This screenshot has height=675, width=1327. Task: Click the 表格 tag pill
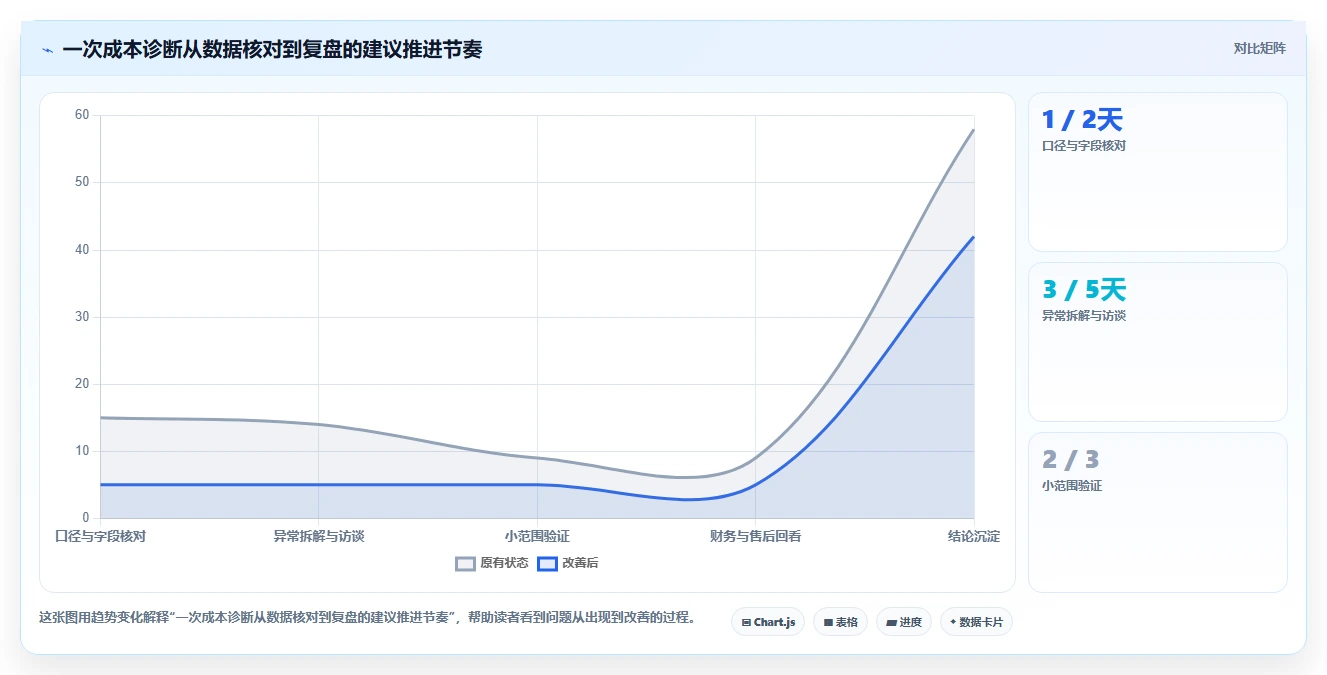(840, 622)
